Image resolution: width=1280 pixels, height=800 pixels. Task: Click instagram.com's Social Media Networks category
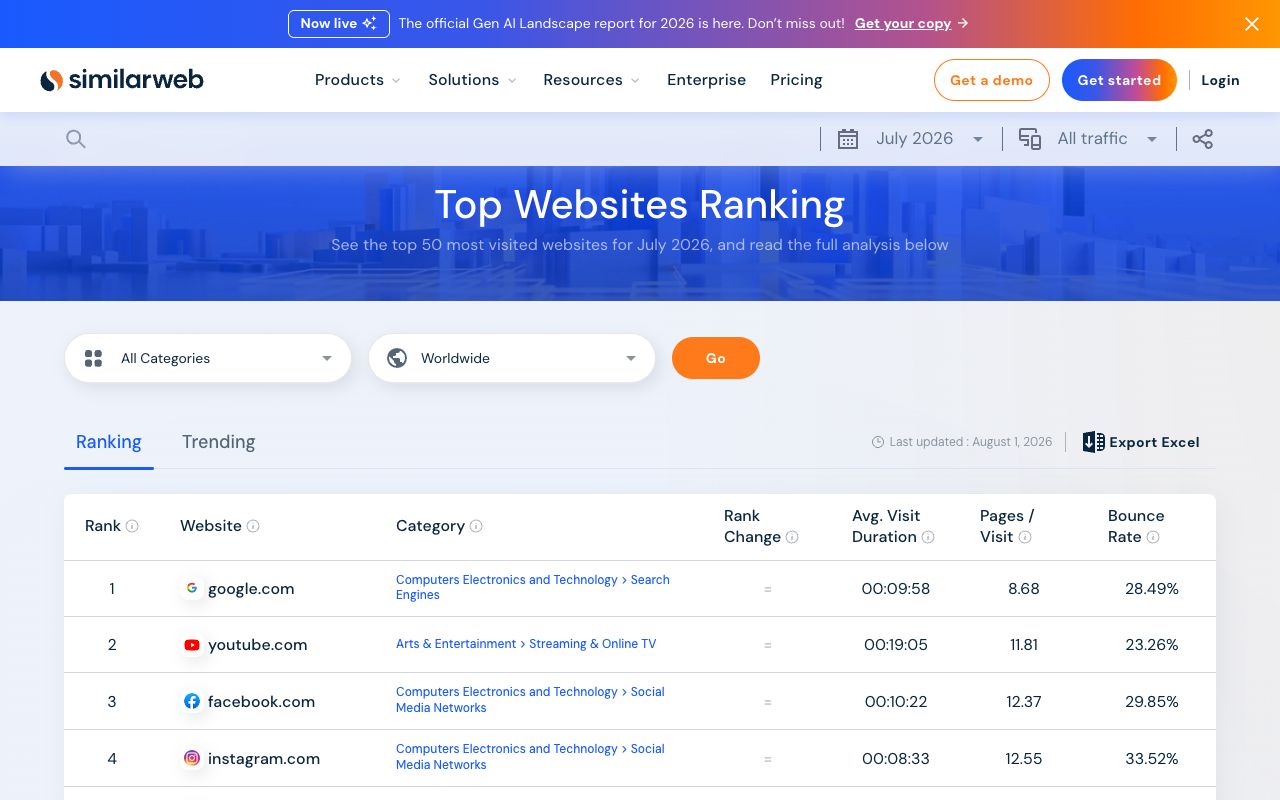[530, 757]
